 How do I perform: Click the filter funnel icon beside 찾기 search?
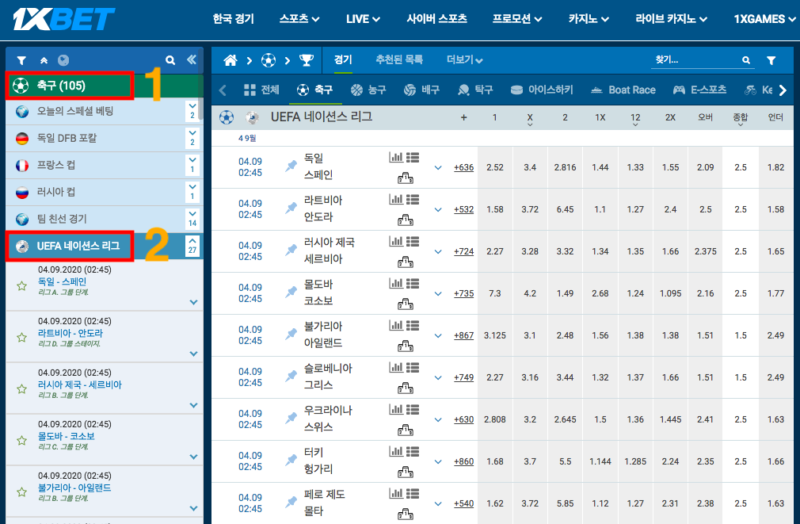[x=770, y=60]
